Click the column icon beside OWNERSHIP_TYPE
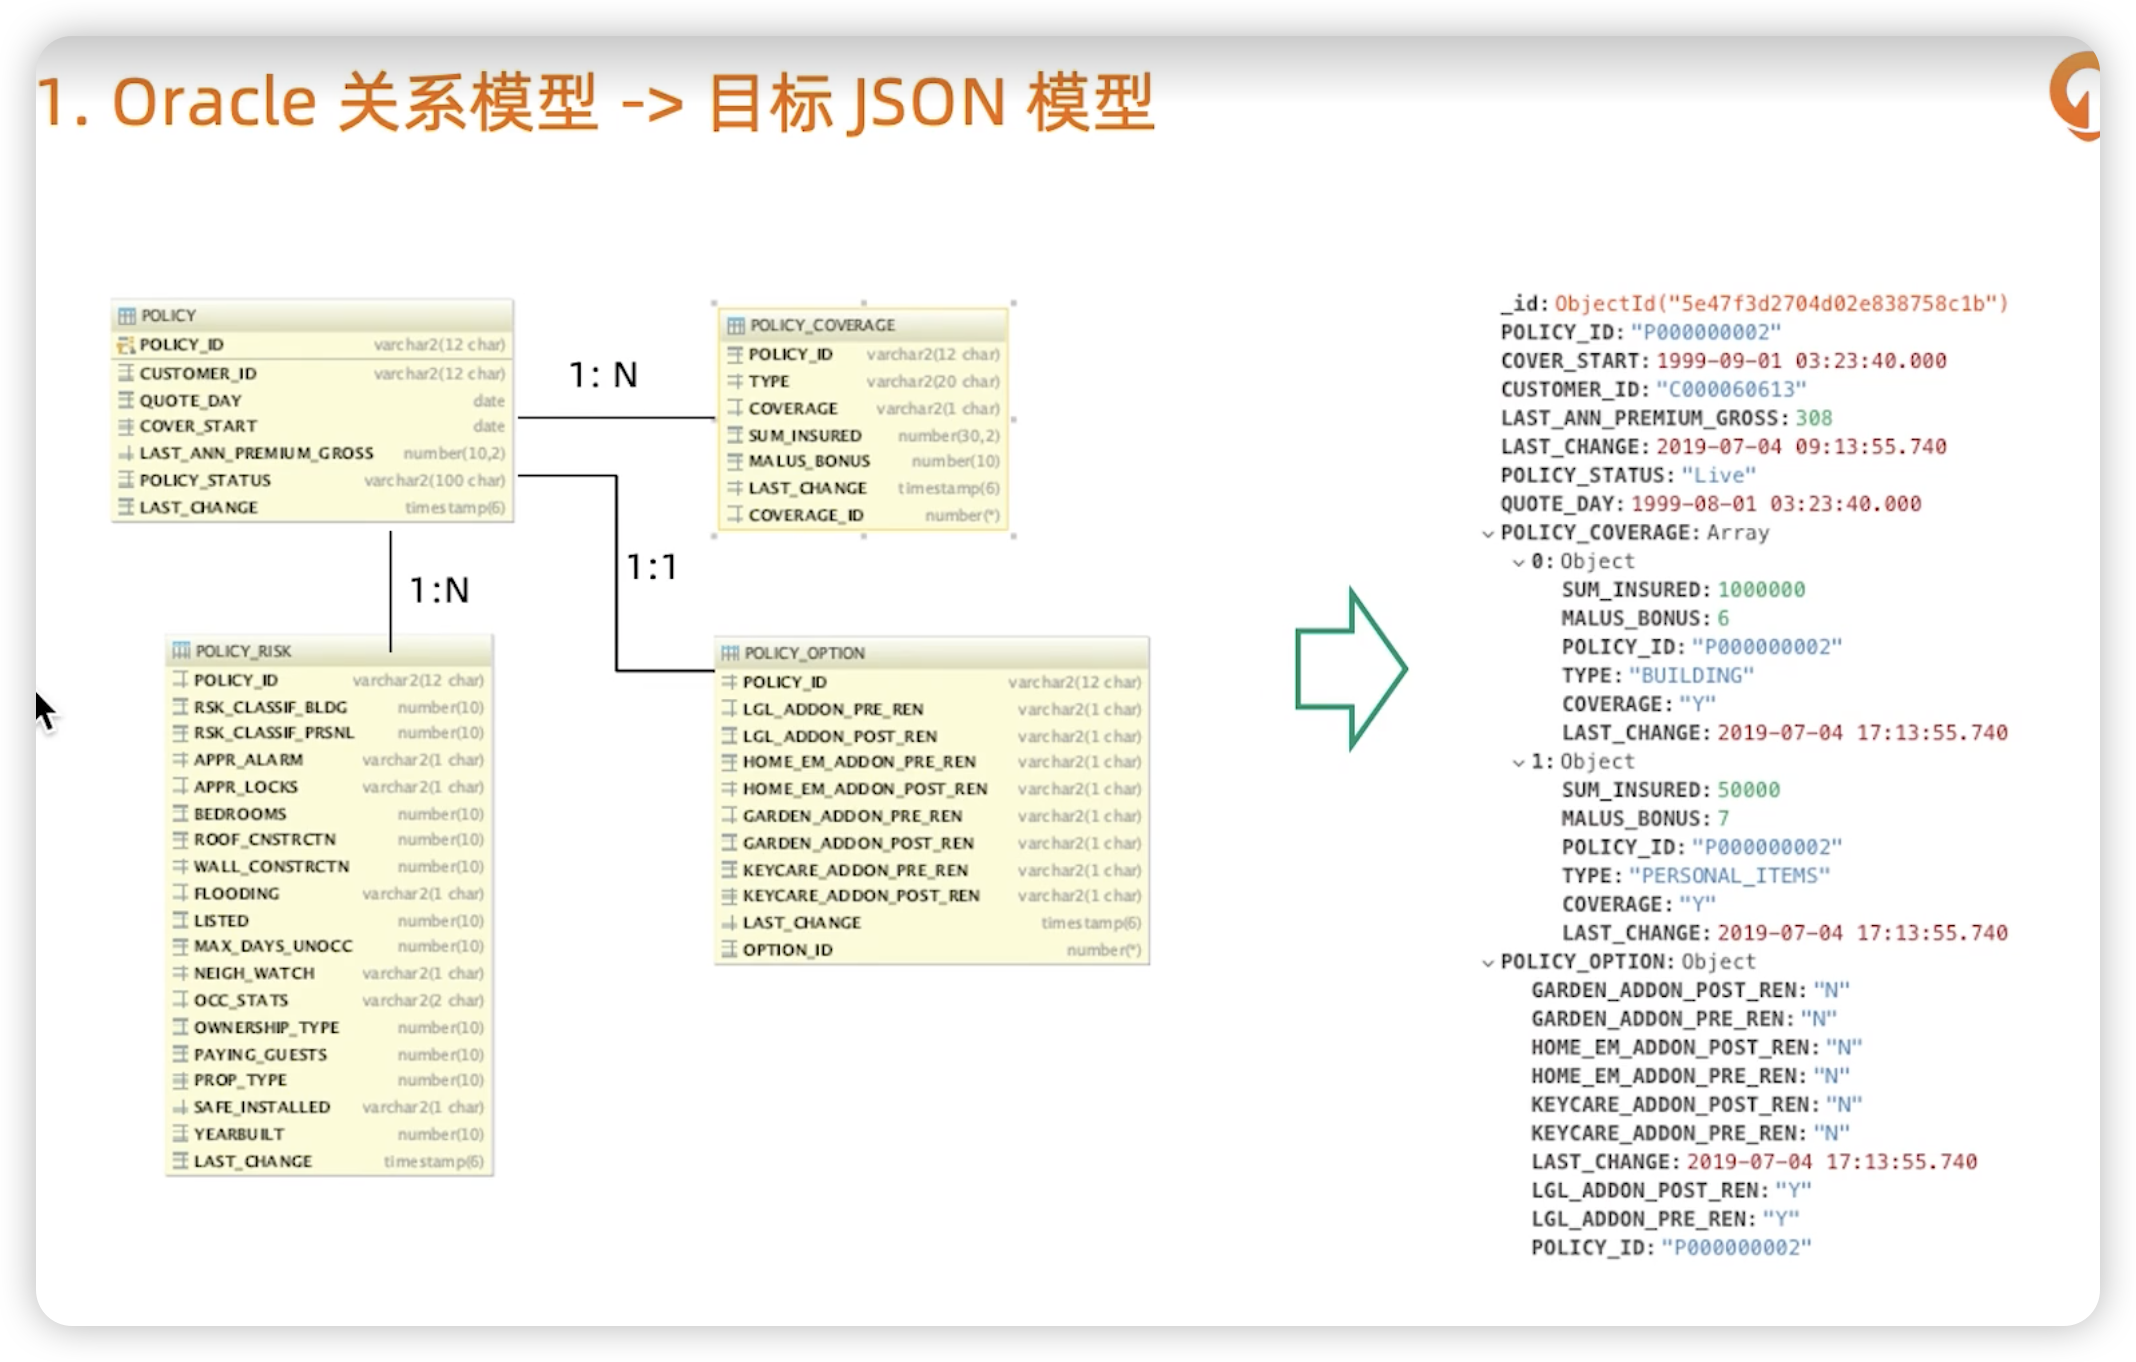Image resolution: width=2136 pixels, height=1362 pixels. pyautogui.click(x=180, y=1027)
